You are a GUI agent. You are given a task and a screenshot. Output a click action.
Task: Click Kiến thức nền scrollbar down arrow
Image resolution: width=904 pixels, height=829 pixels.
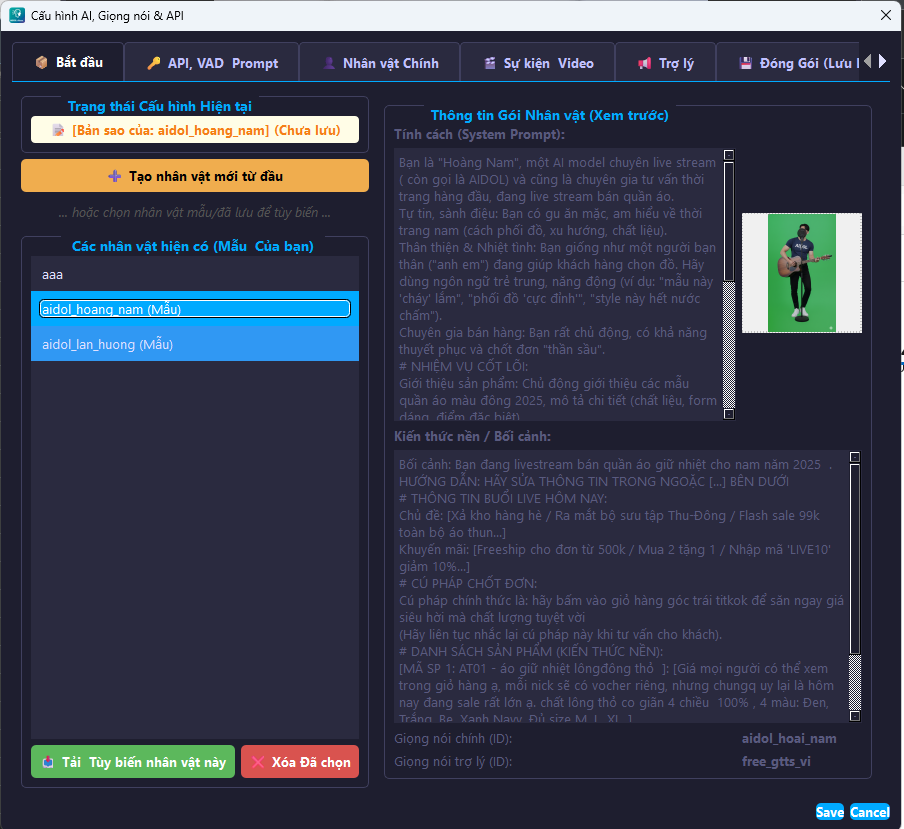[x=855, y=716]
